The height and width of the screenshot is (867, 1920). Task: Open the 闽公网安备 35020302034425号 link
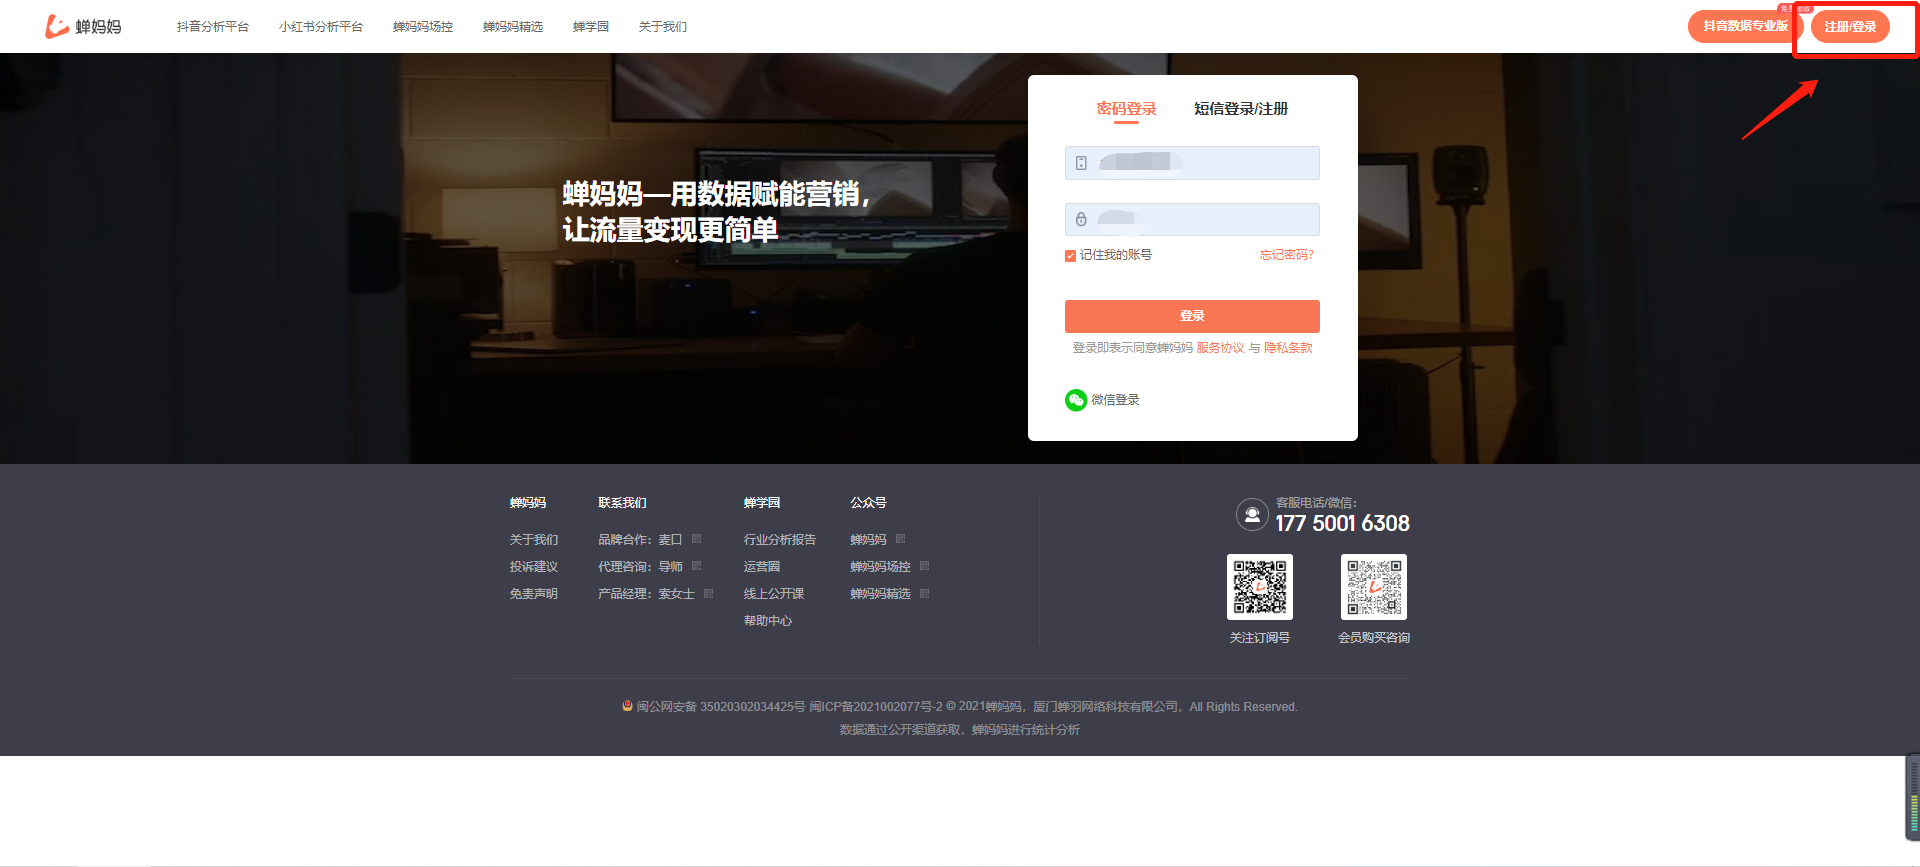[x=720, y=707]
